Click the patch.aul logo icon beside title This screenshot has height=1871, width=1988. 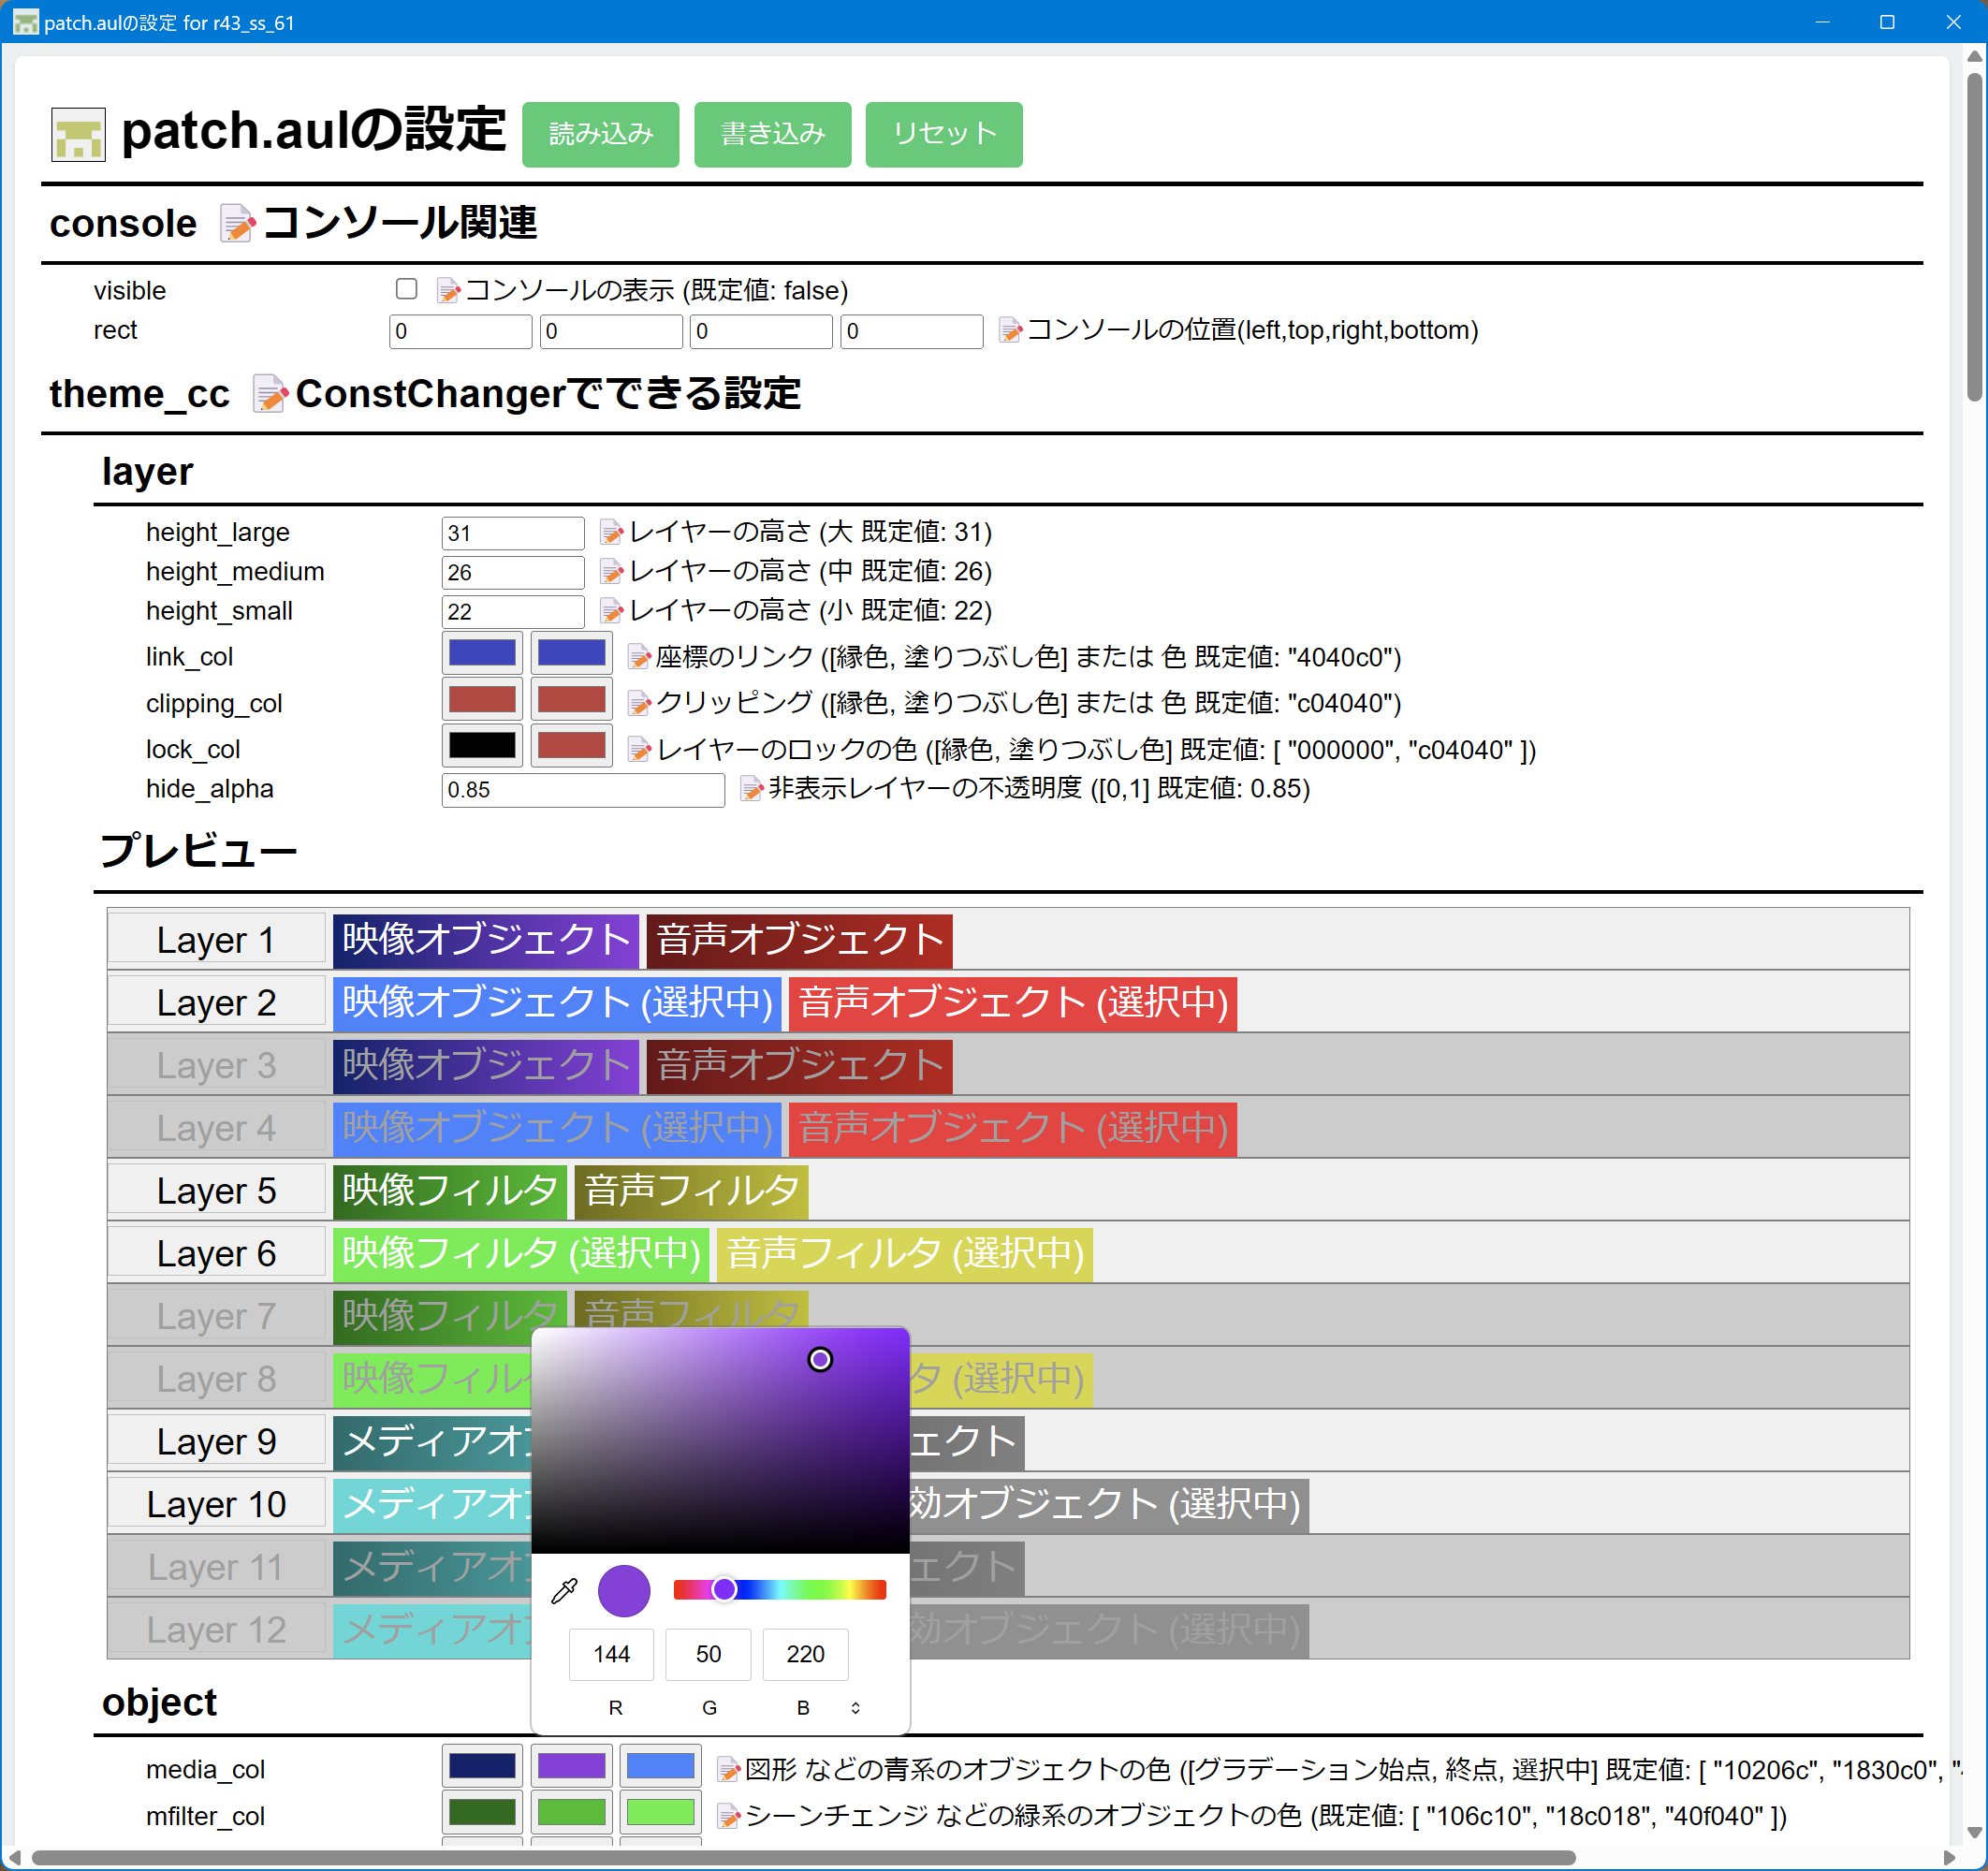pos(78,134)
